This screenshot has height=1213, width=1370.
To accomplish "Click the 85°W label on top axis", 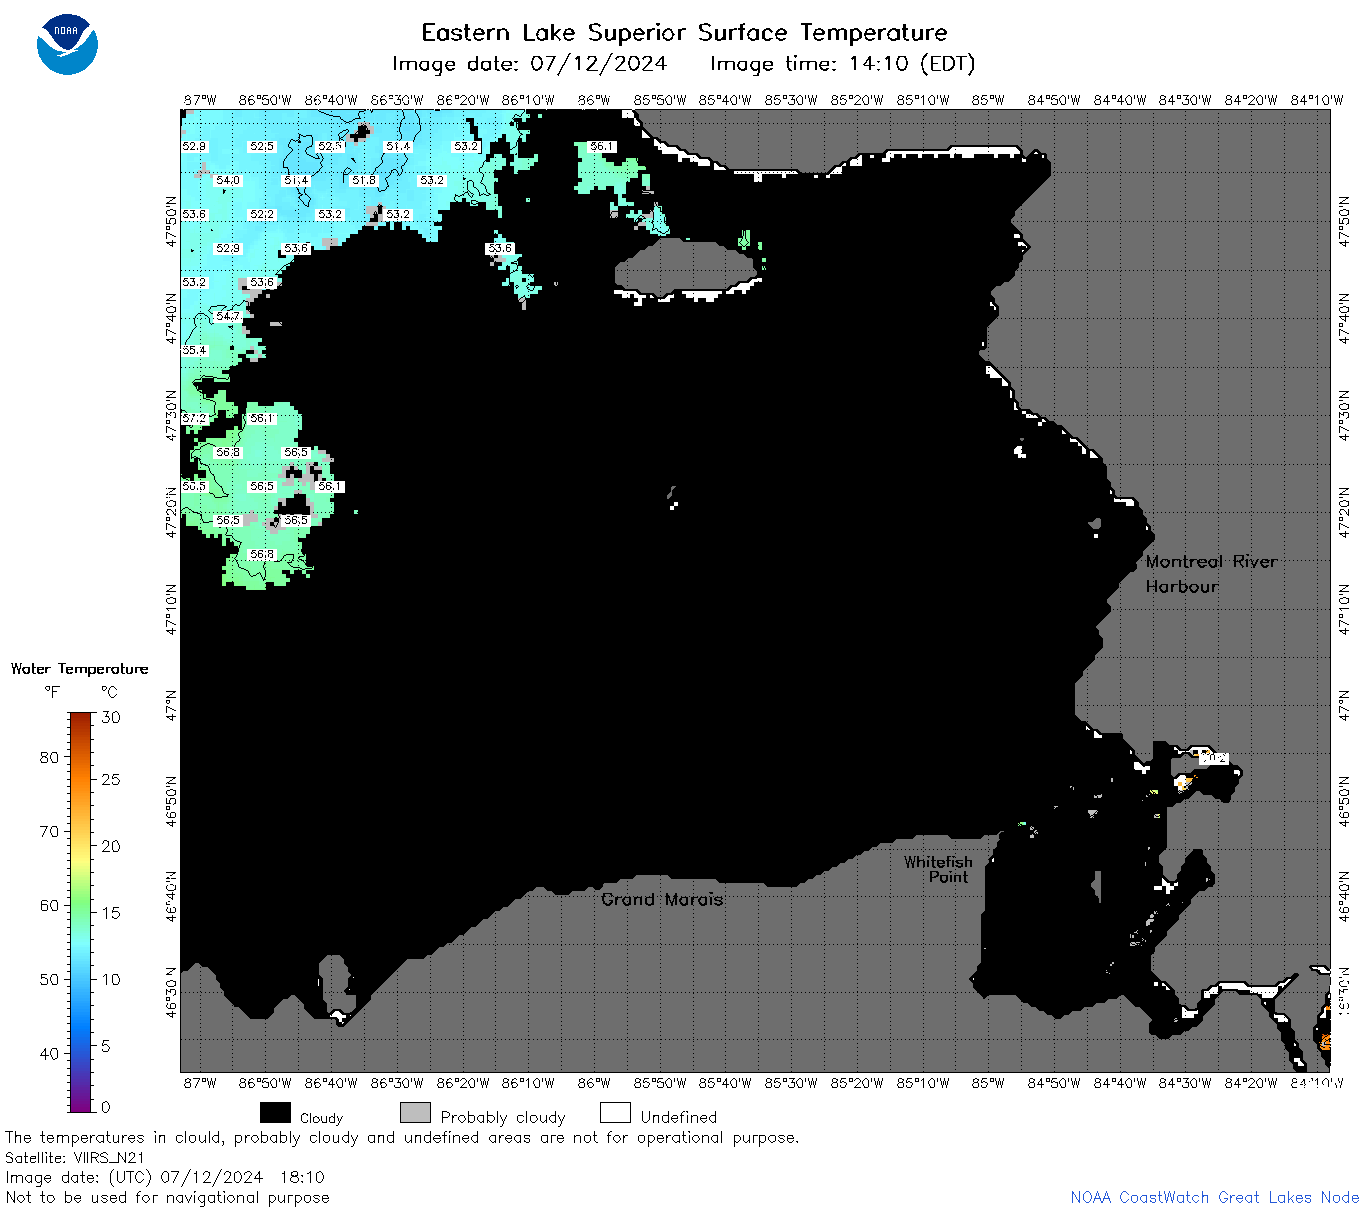I will pos(988,100).
